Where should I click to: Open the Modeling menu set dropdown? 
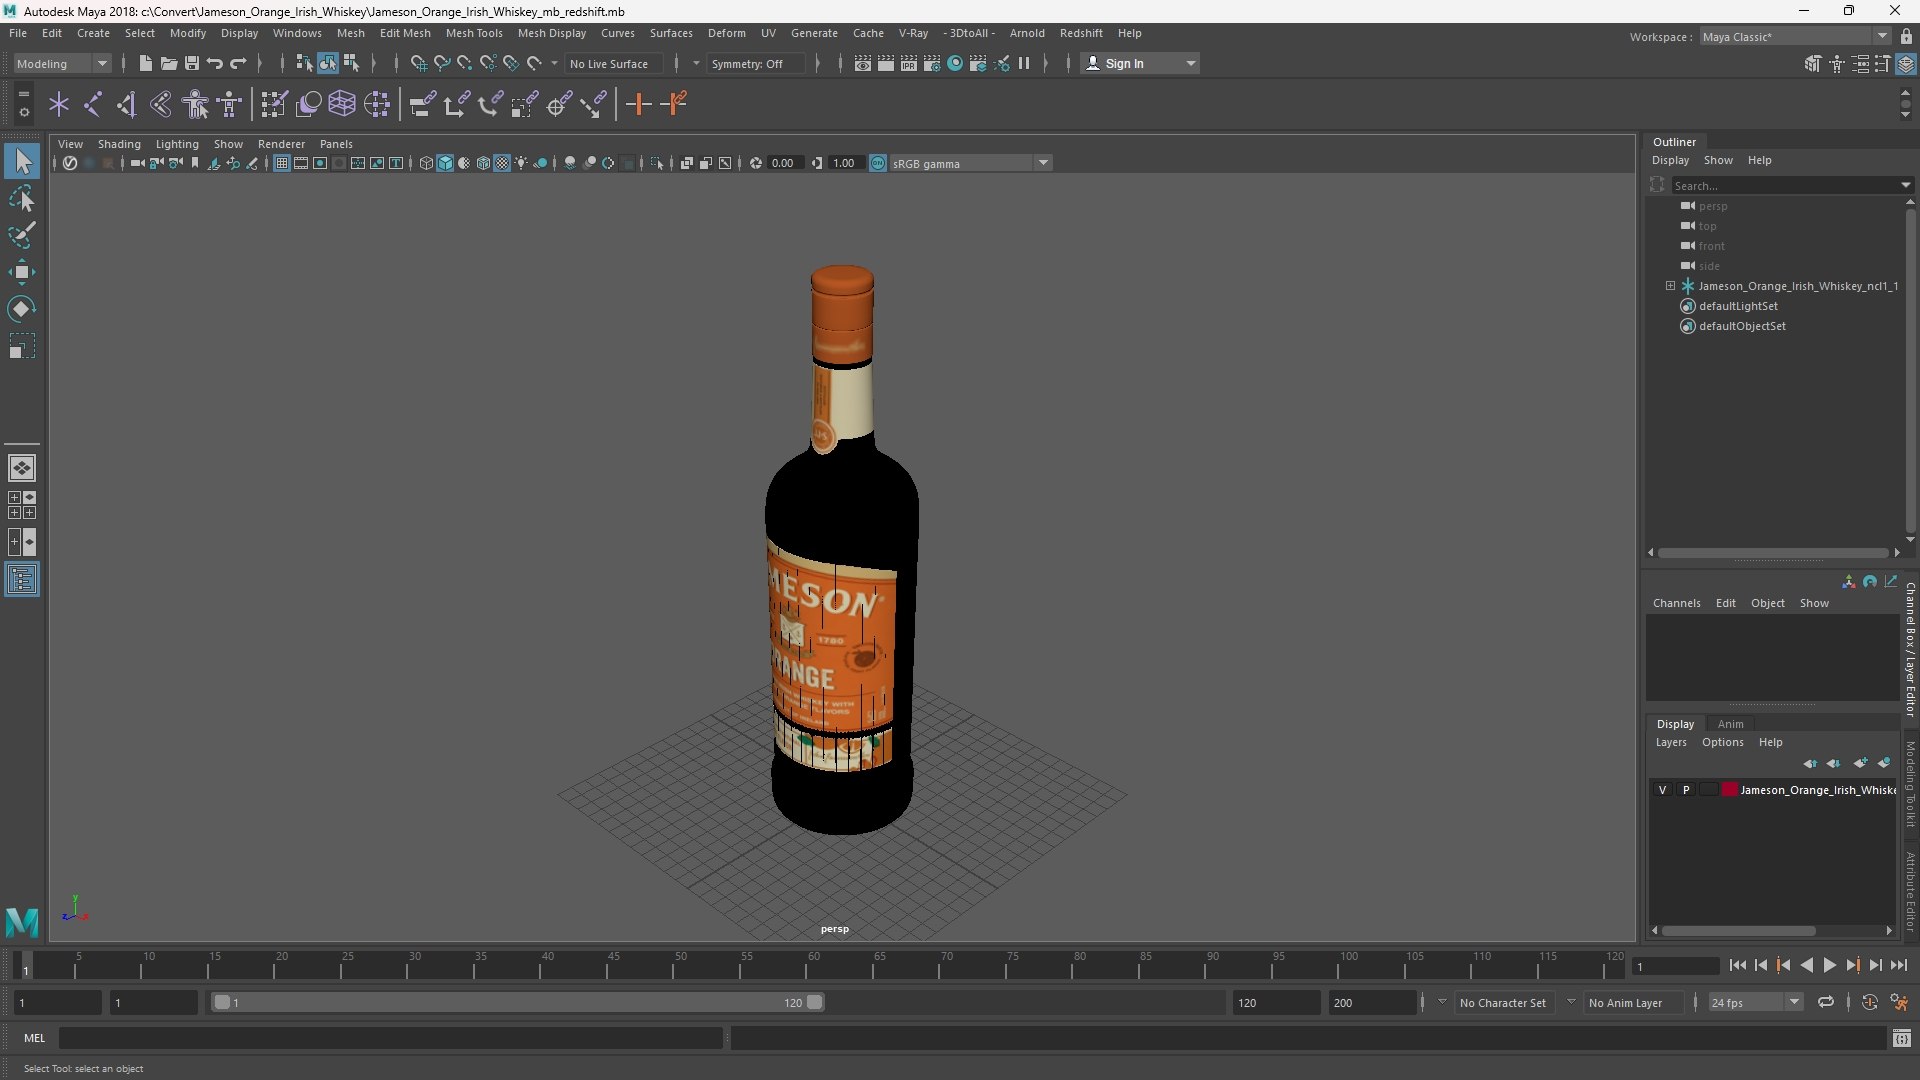click(62, 63)
